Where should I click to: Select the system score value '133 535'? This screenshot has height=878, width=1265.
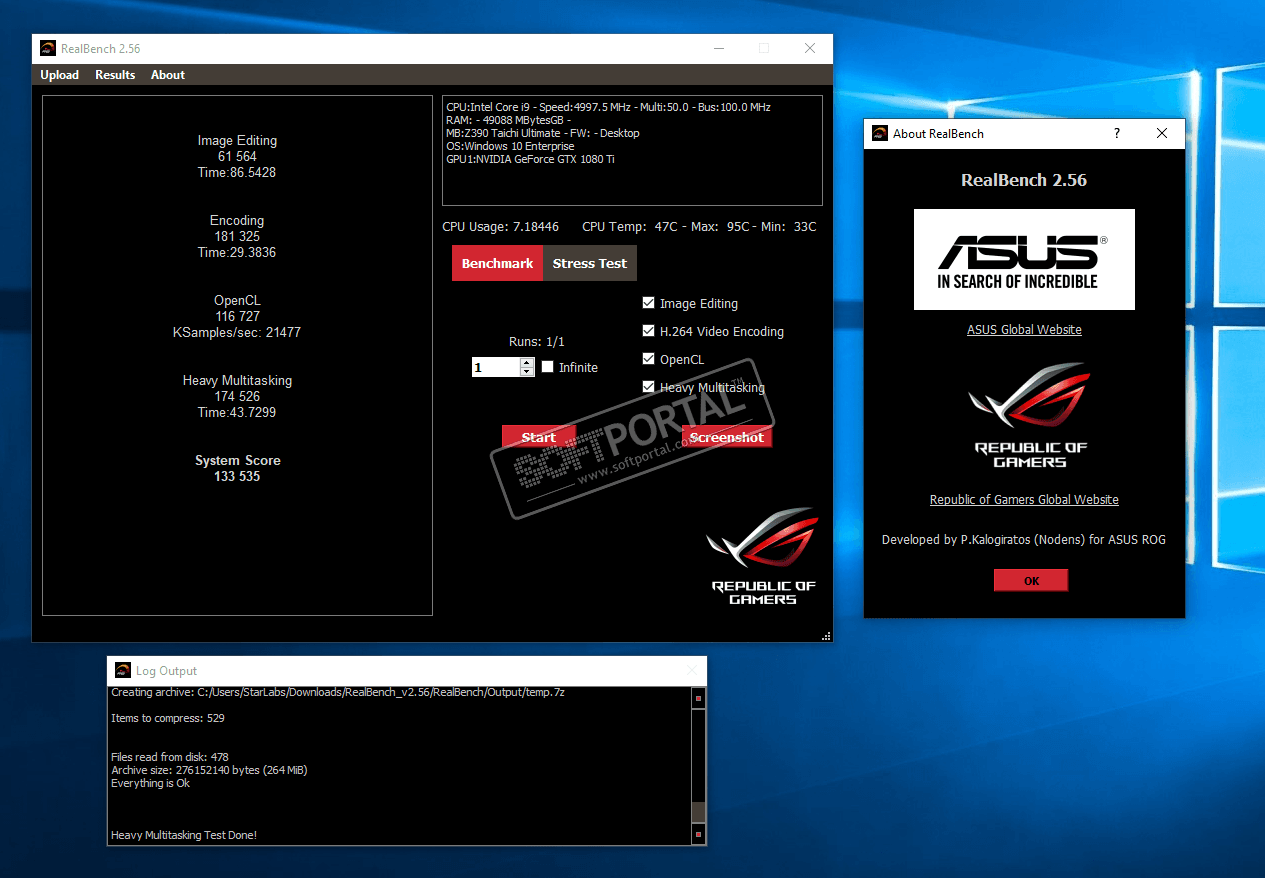(x=237, y=476)
